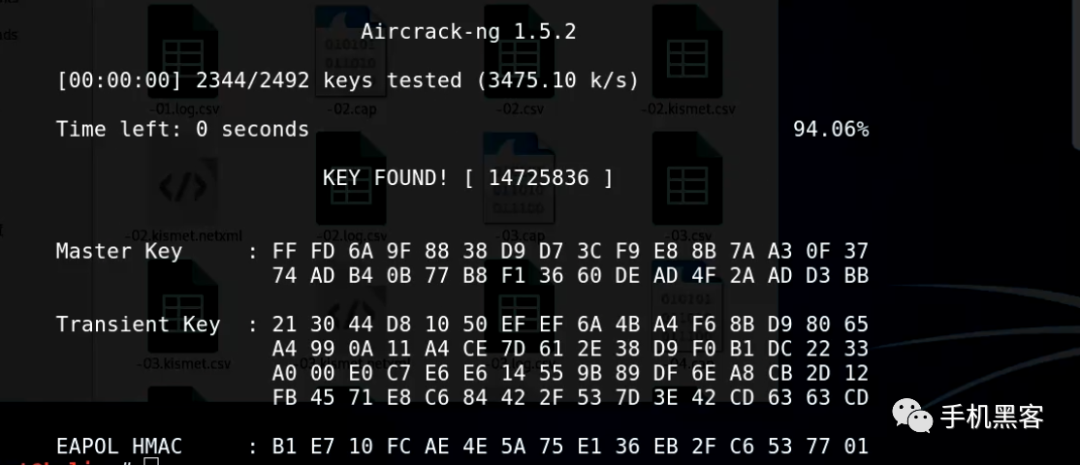This screenshot has height=465, width=1080.
Task: Click the 94.06% progress value
Action: click(x=831, y=129)
